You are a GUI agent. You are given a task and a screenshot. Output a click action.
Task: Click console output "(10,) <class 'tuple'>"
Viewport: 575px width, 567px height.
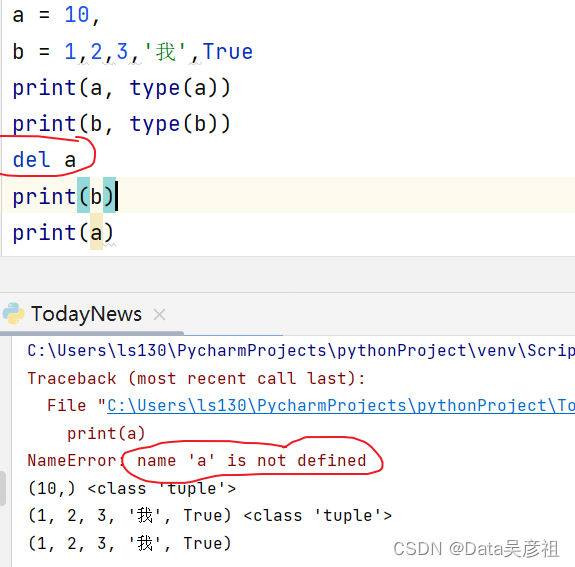click(132, 489)
